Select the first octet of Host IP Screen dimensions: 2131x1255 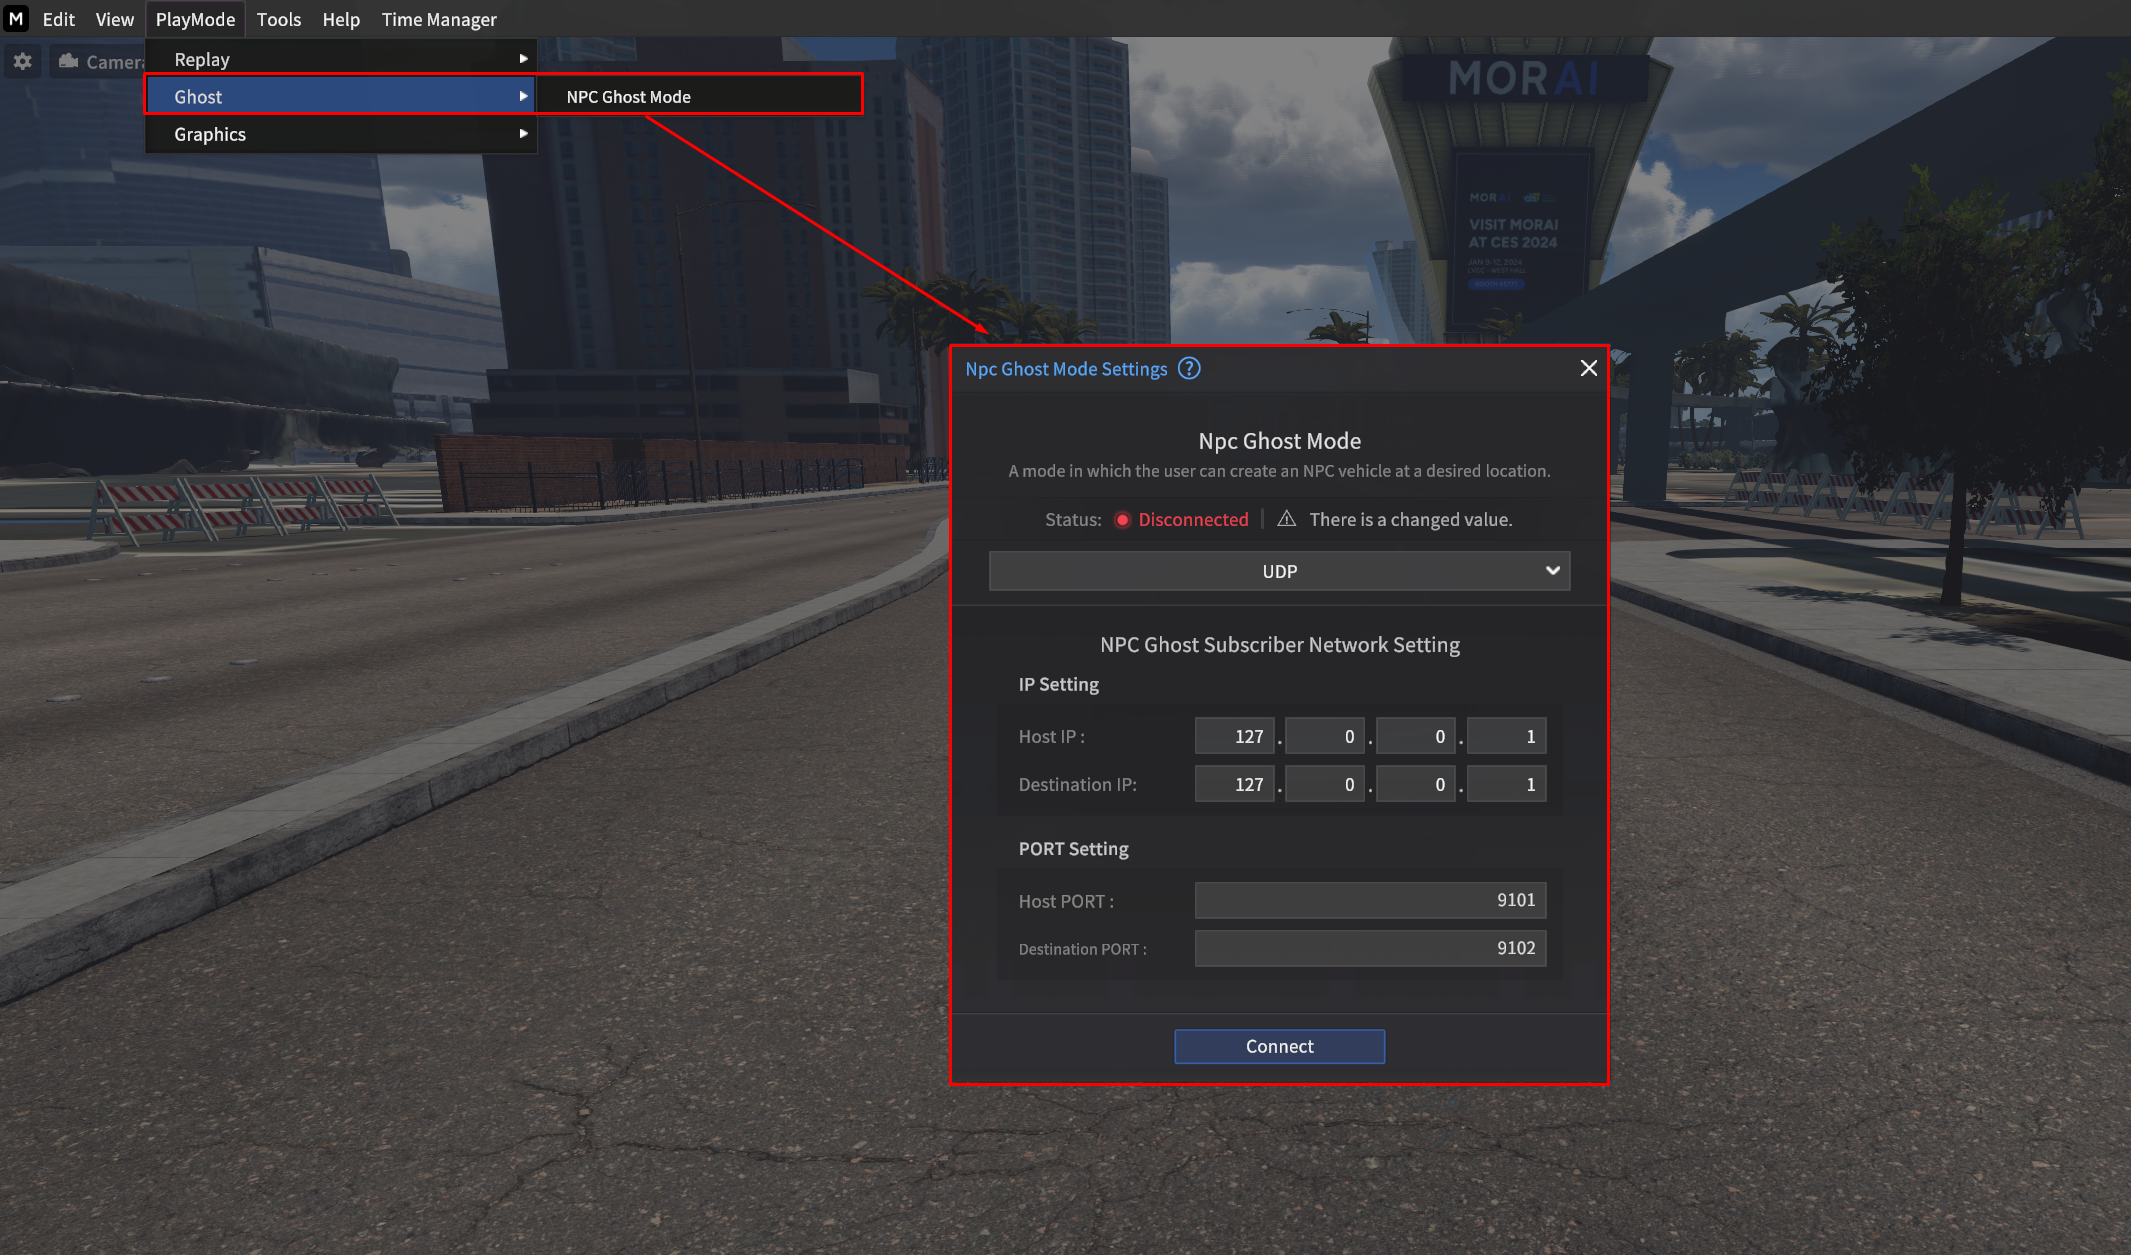1234,737
